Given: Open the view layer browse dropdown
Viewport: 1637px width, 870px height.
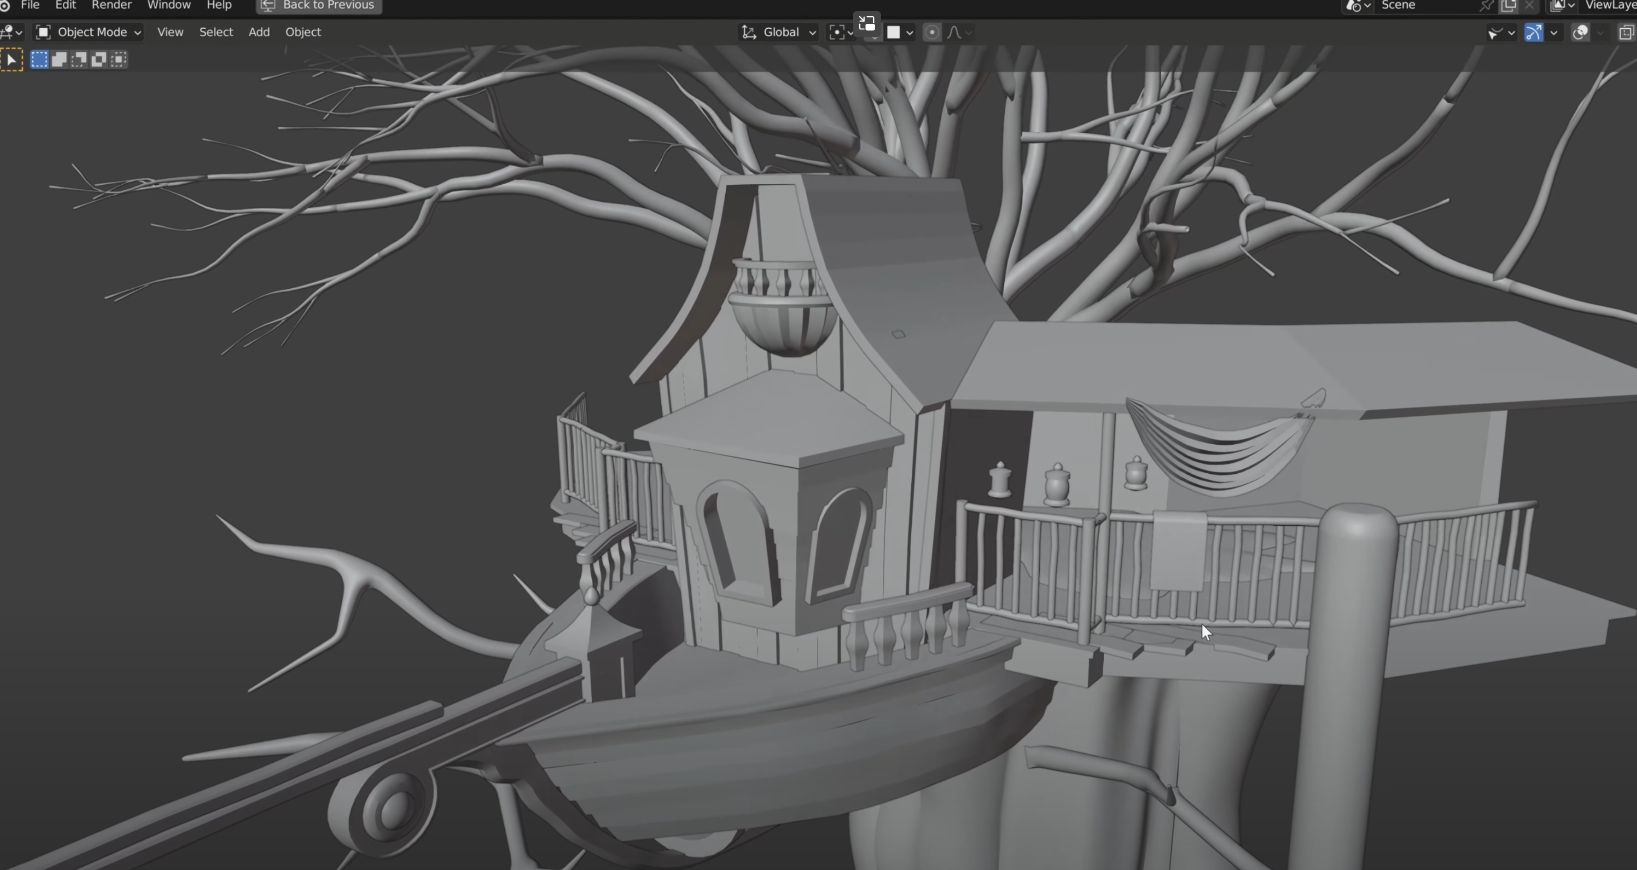Looking at the screenshot, I should tap(1562, 6).
